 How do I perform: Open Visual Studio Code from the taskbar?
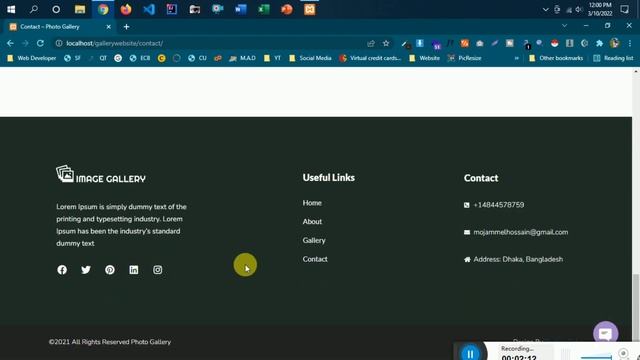coord(149,9)
